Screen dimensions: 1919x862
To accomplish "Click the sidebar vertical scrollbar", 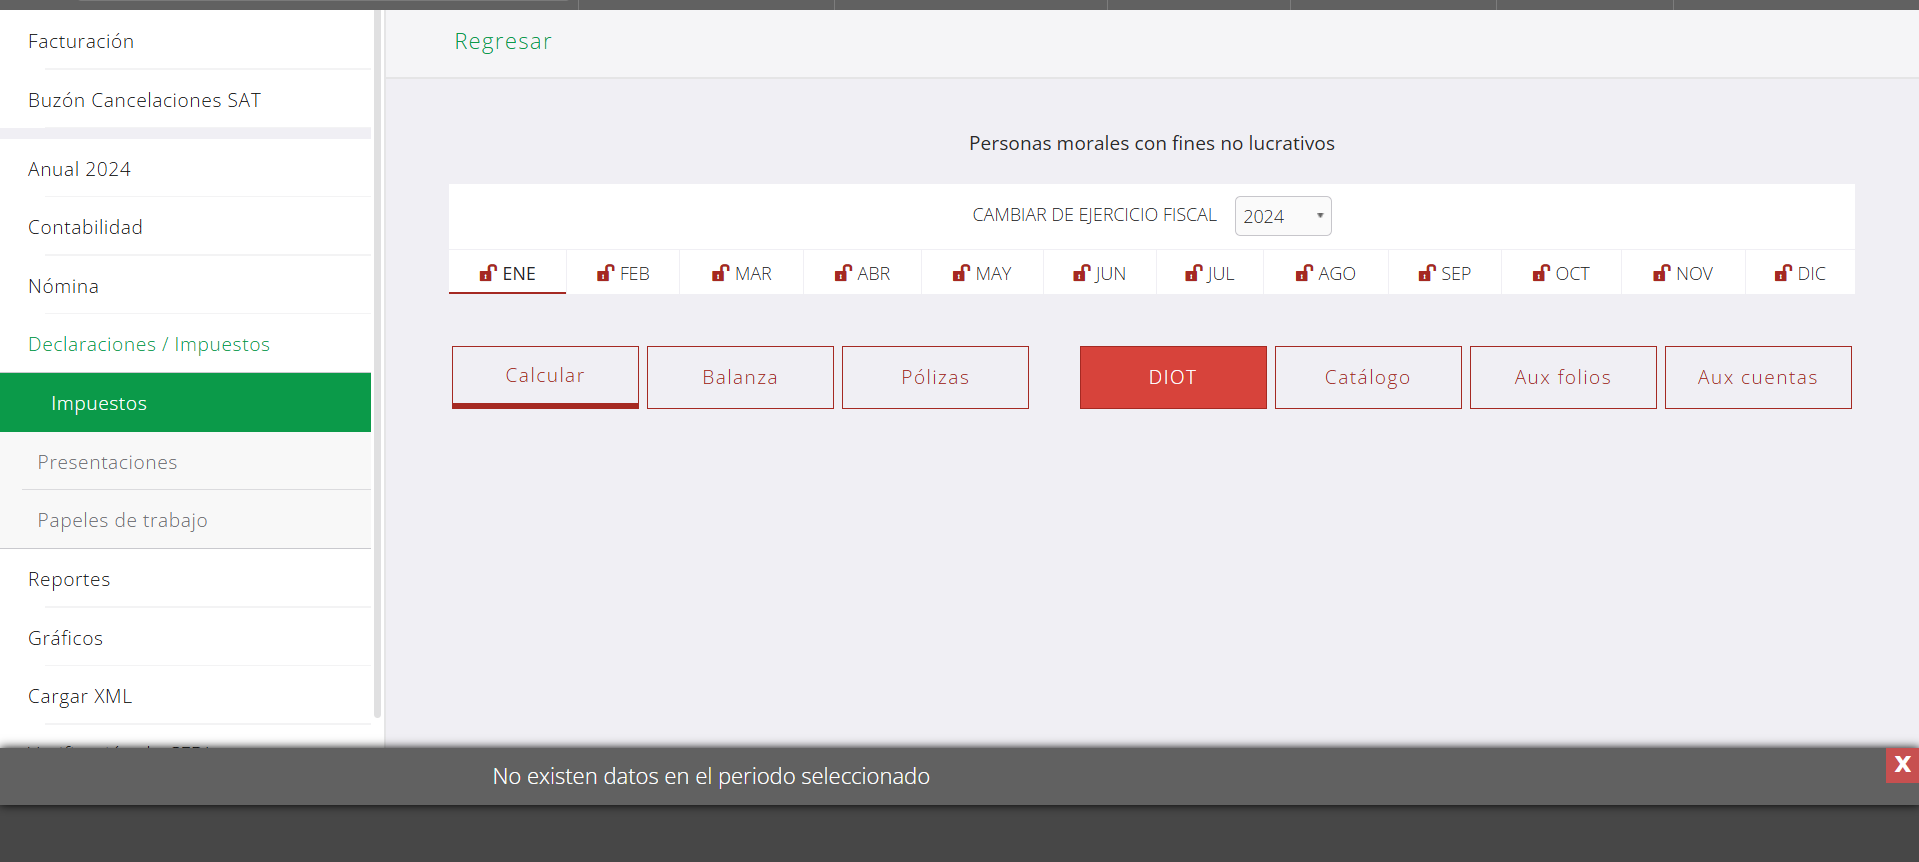I will click(377, 360).
